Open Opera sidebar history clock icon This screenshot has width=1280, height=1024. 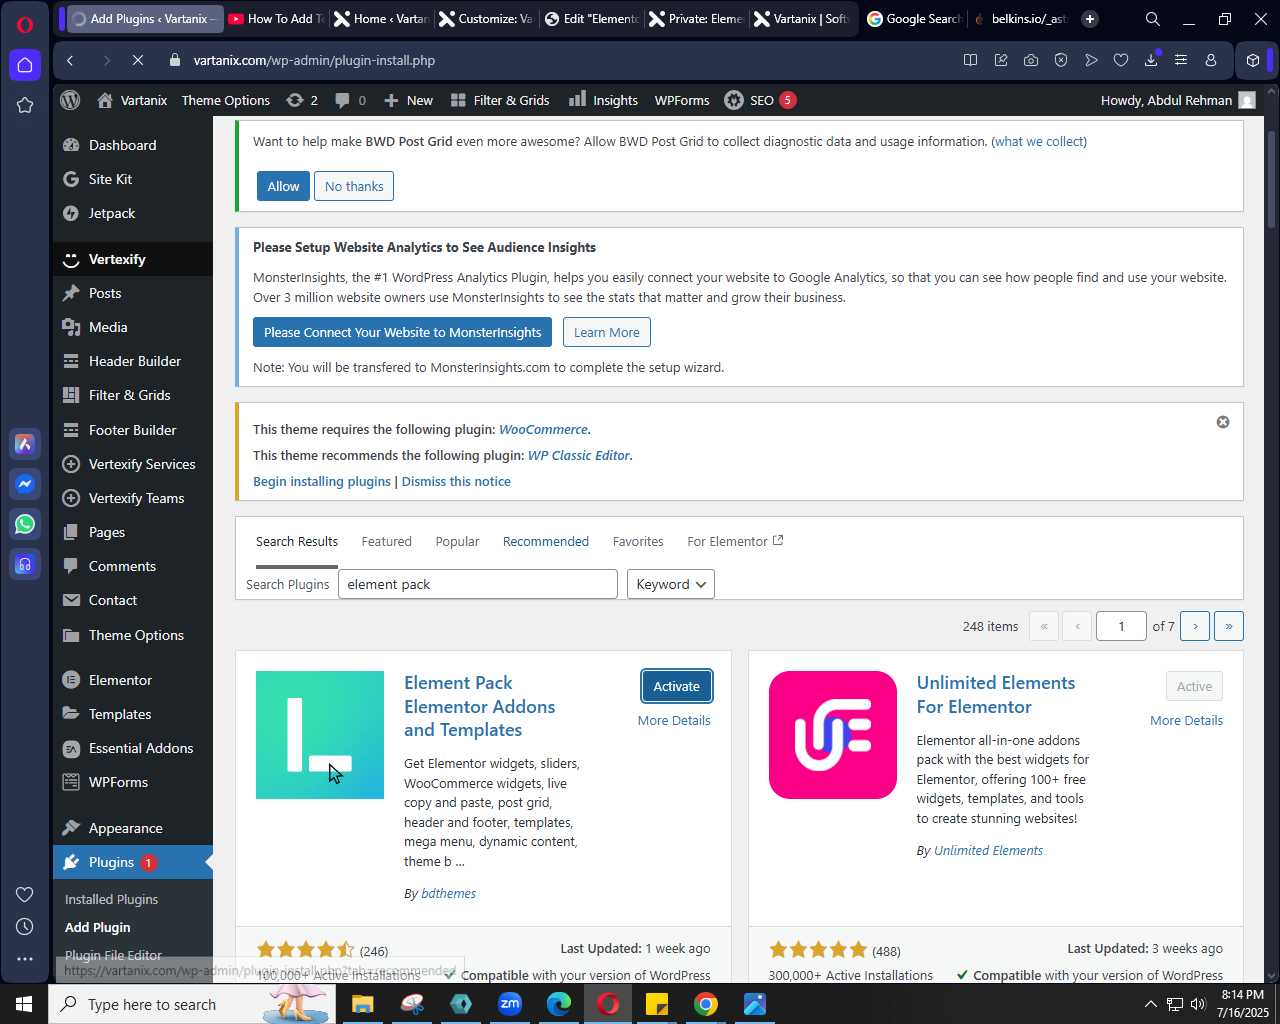point(25,927)
